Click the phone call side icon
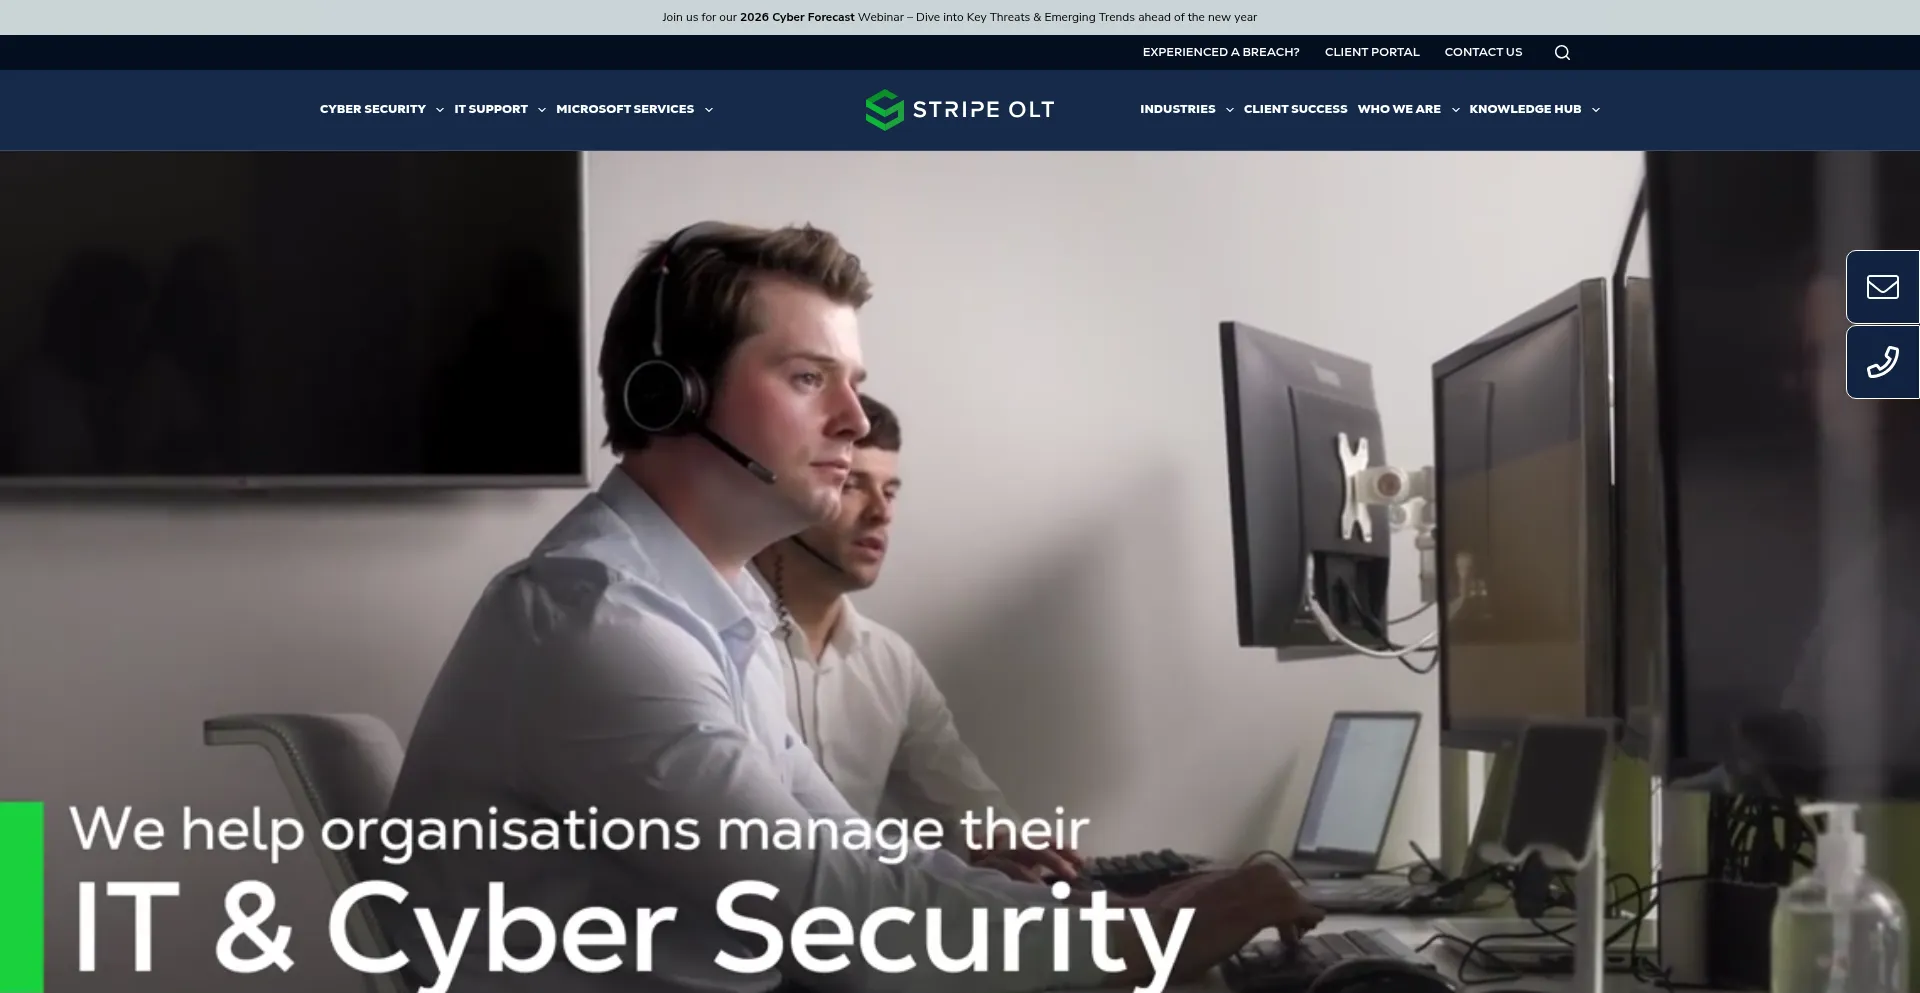The height and width of the screenshot is (993, 1920). click(x=1883, y=362)
